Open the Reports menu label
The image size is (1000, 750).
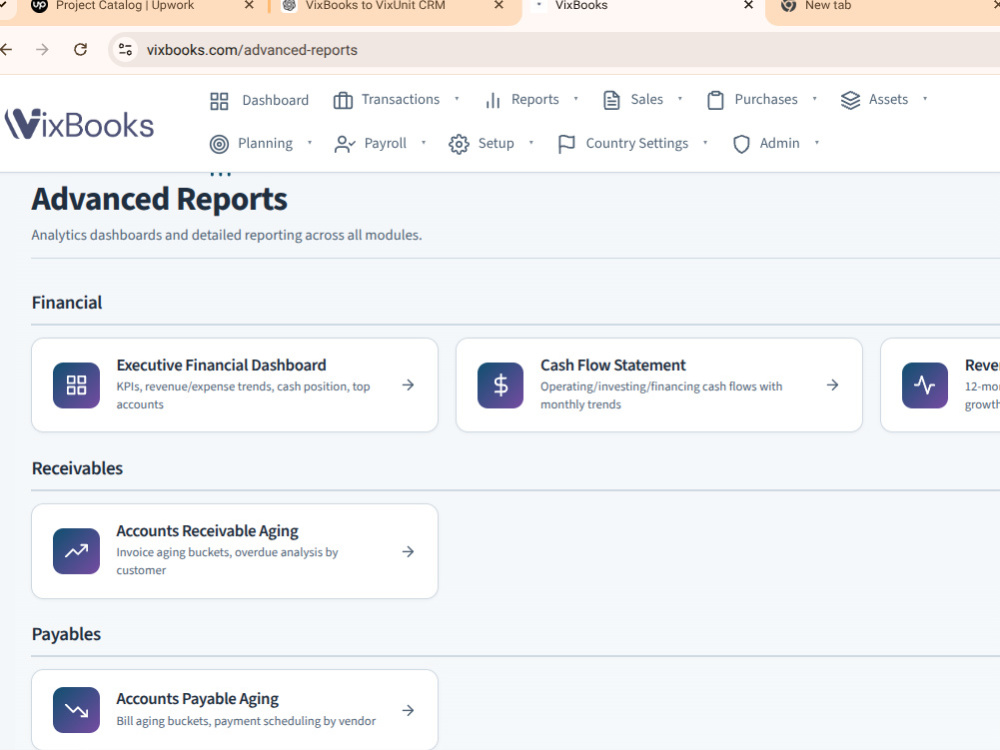(x=535, y=99)
